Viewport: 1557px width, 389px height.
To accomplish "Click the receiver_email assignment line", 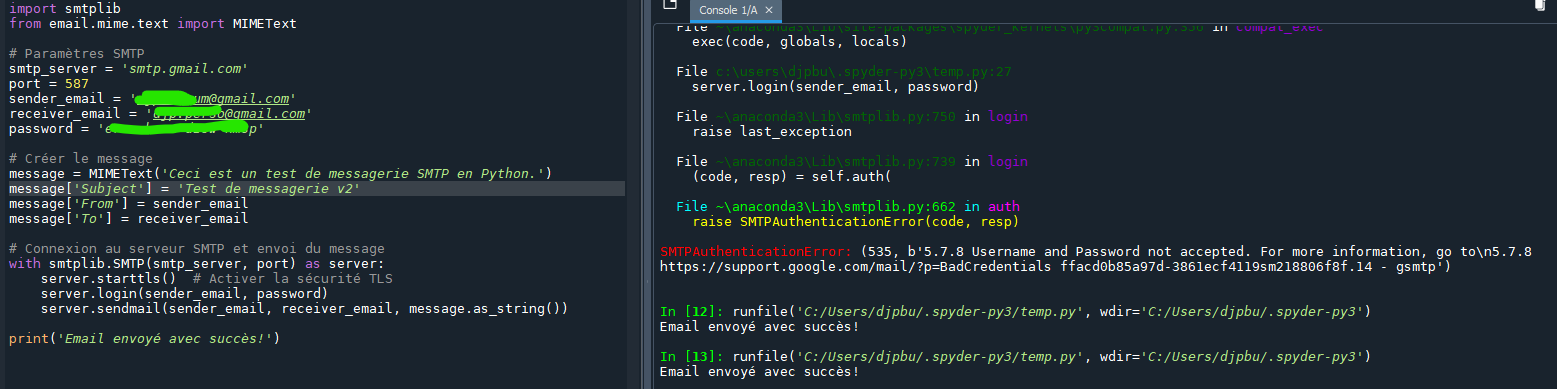I will click(x=161, y=114).
